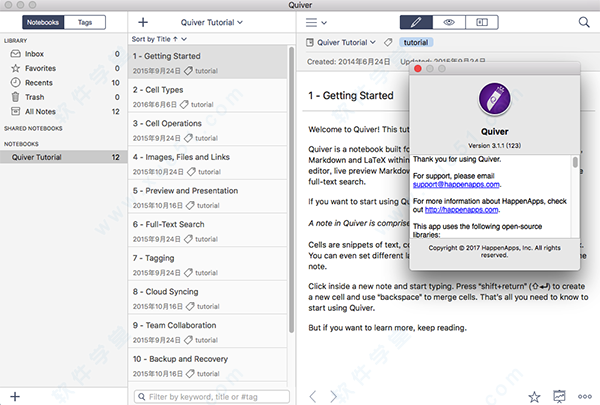Switch to preview mode eye icon
The image size is (600, 405).
(449, 23)
